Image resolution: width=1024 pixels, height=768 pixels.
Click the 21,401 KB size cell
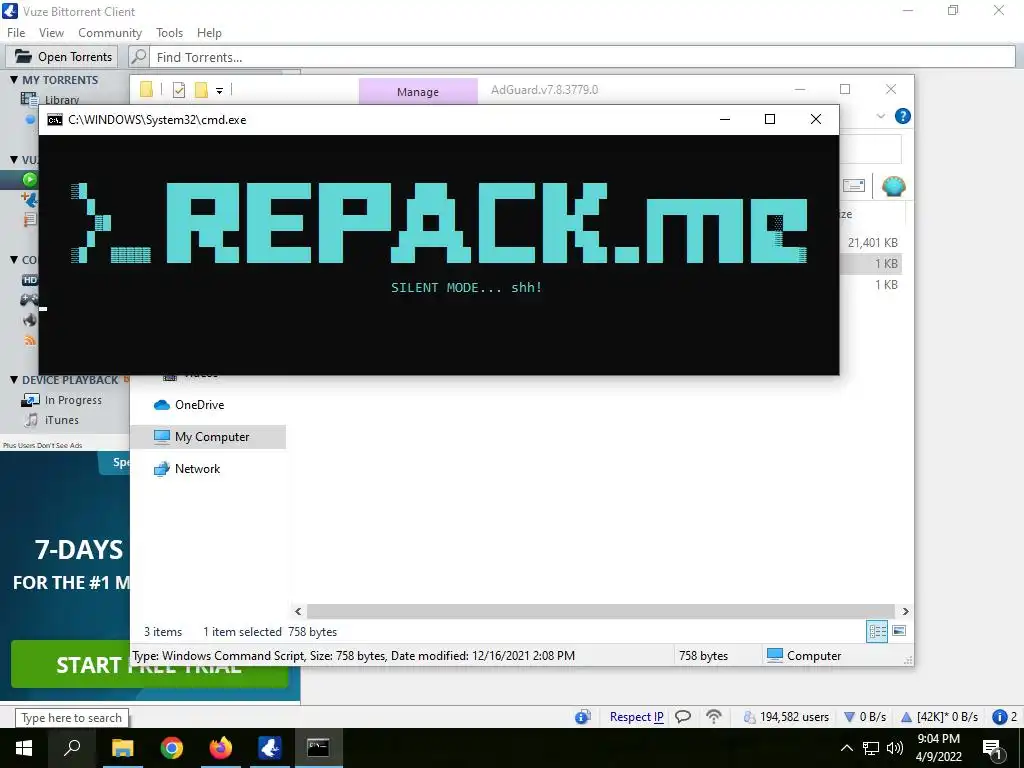click(872, 243)
